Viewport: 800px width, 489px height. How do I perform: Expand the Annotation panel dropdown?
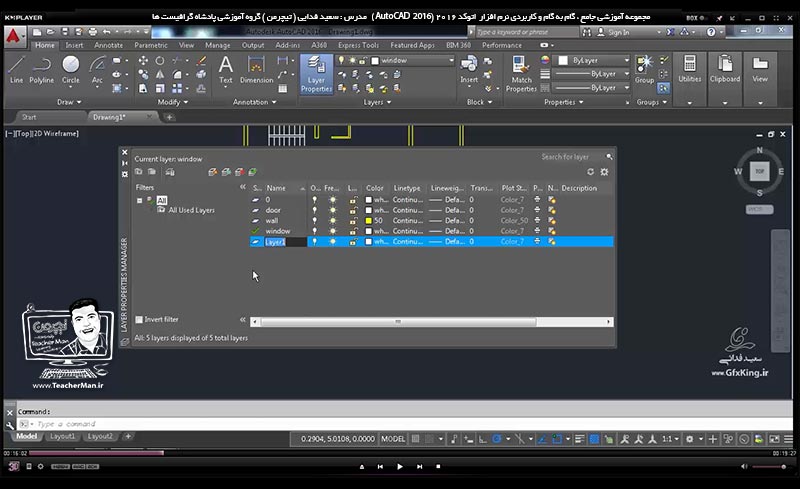255,102
